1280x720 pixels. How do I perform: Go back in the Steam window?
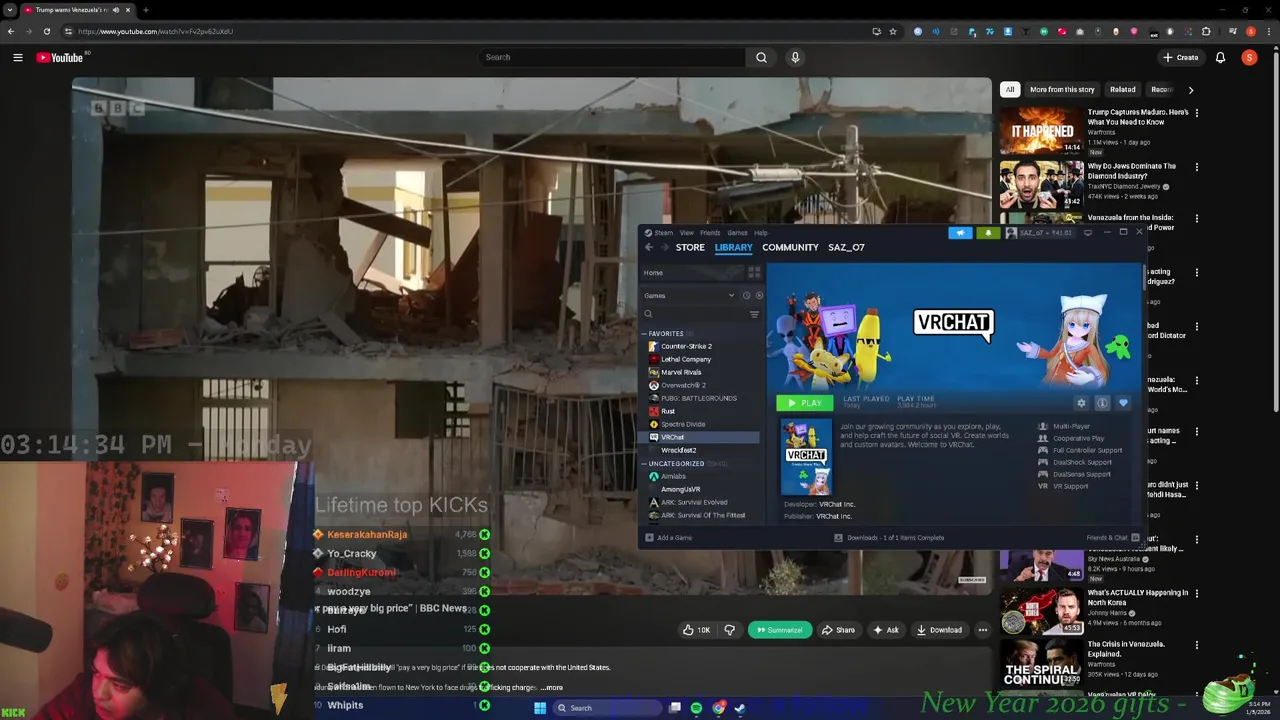pos(648,247)
